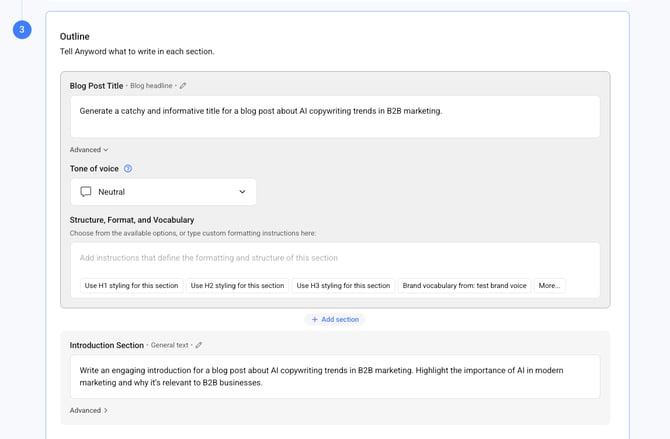Open the More... formatting options
This screenshot has width=670, height=439.
549,285
